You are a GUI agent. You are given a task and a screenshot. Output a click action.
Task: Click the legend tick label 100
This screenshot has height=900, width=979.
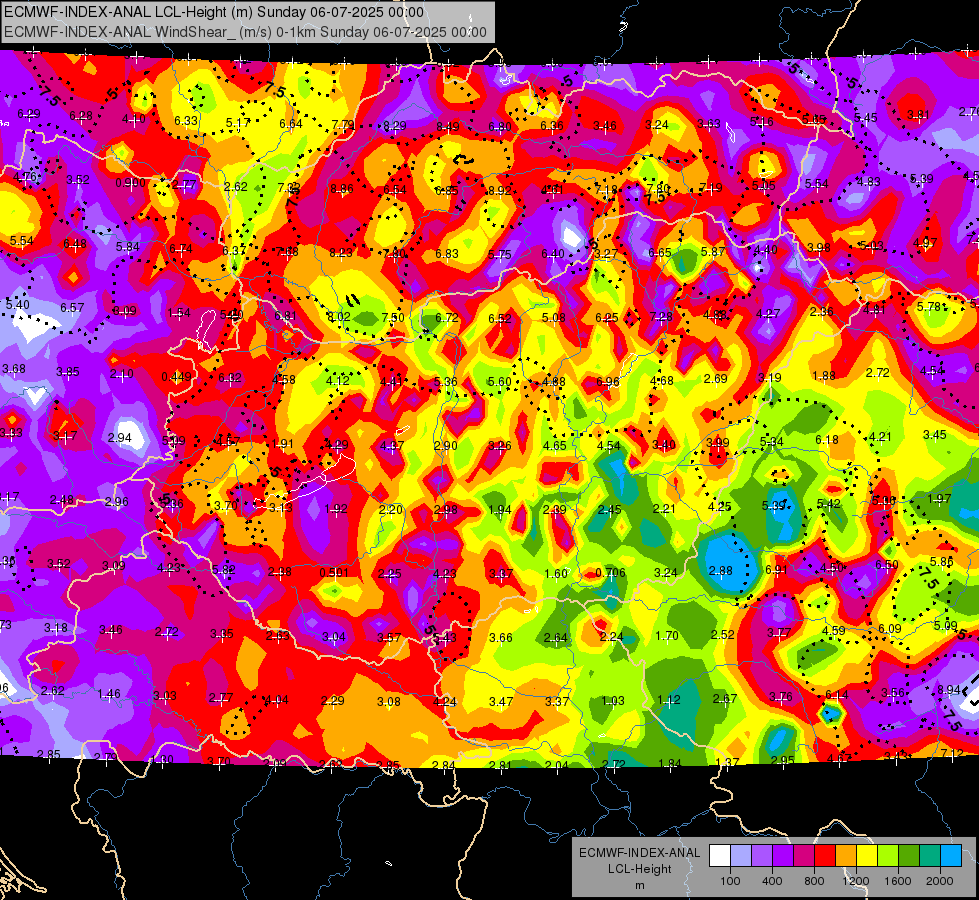click(730, 881)
